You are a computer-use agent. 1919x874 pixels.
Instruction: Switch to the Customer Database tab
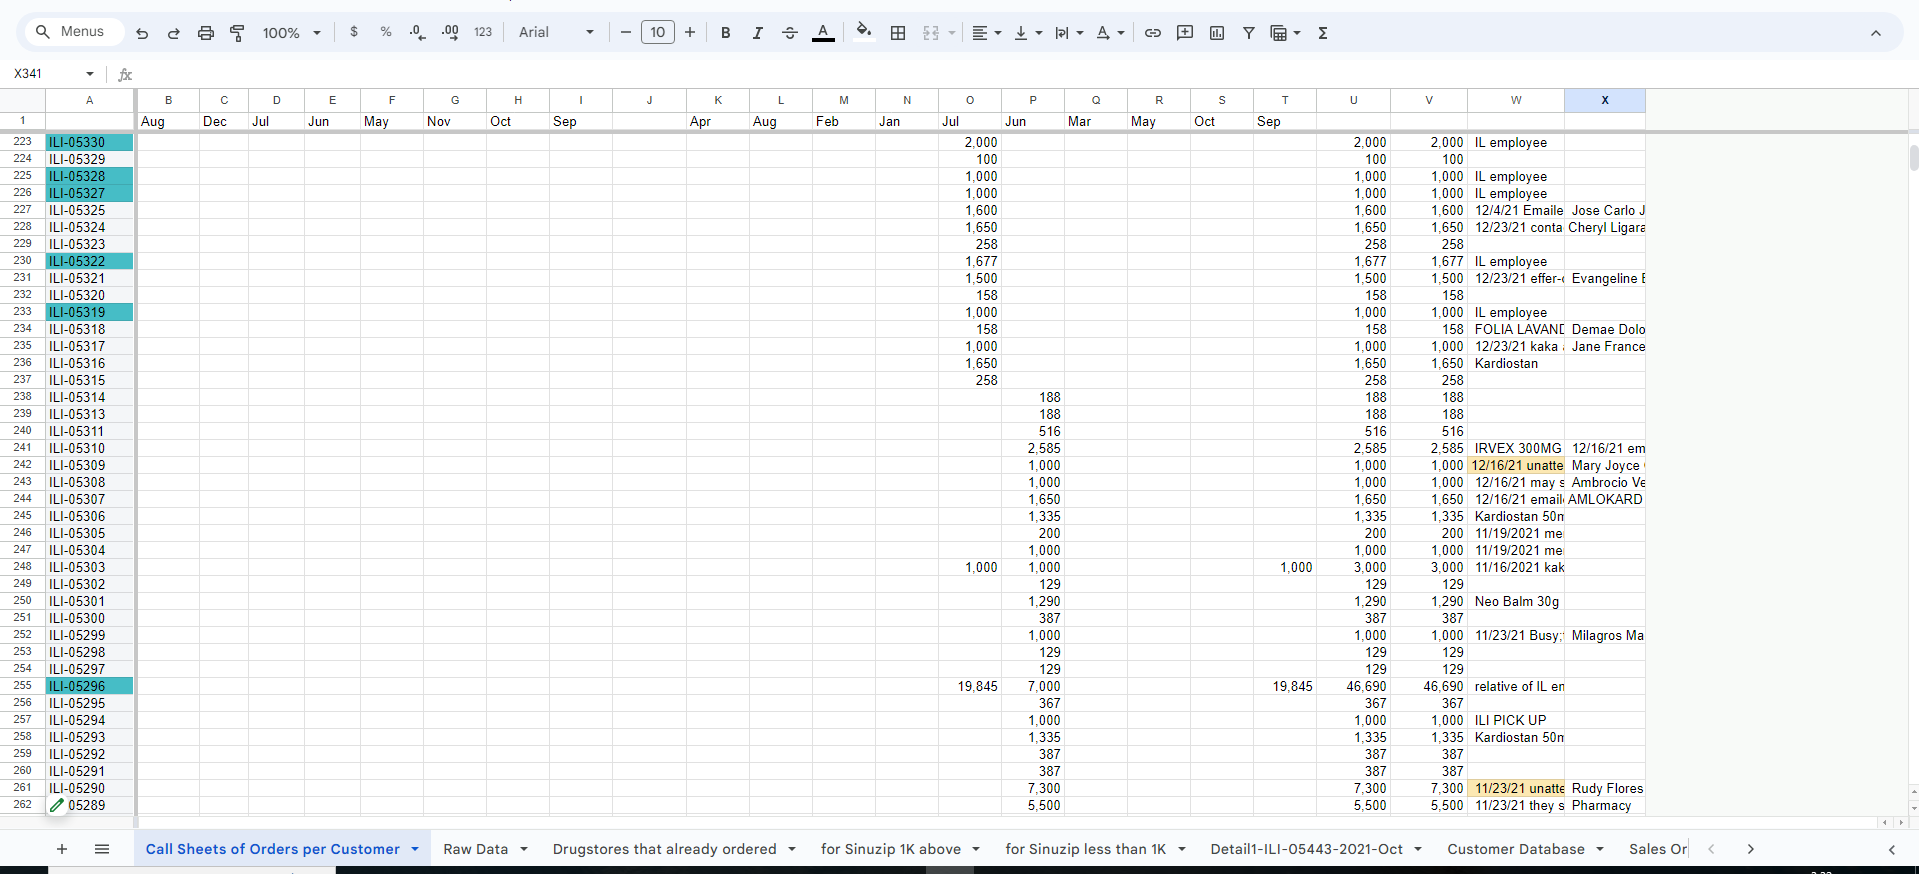tap(1516, 849)
